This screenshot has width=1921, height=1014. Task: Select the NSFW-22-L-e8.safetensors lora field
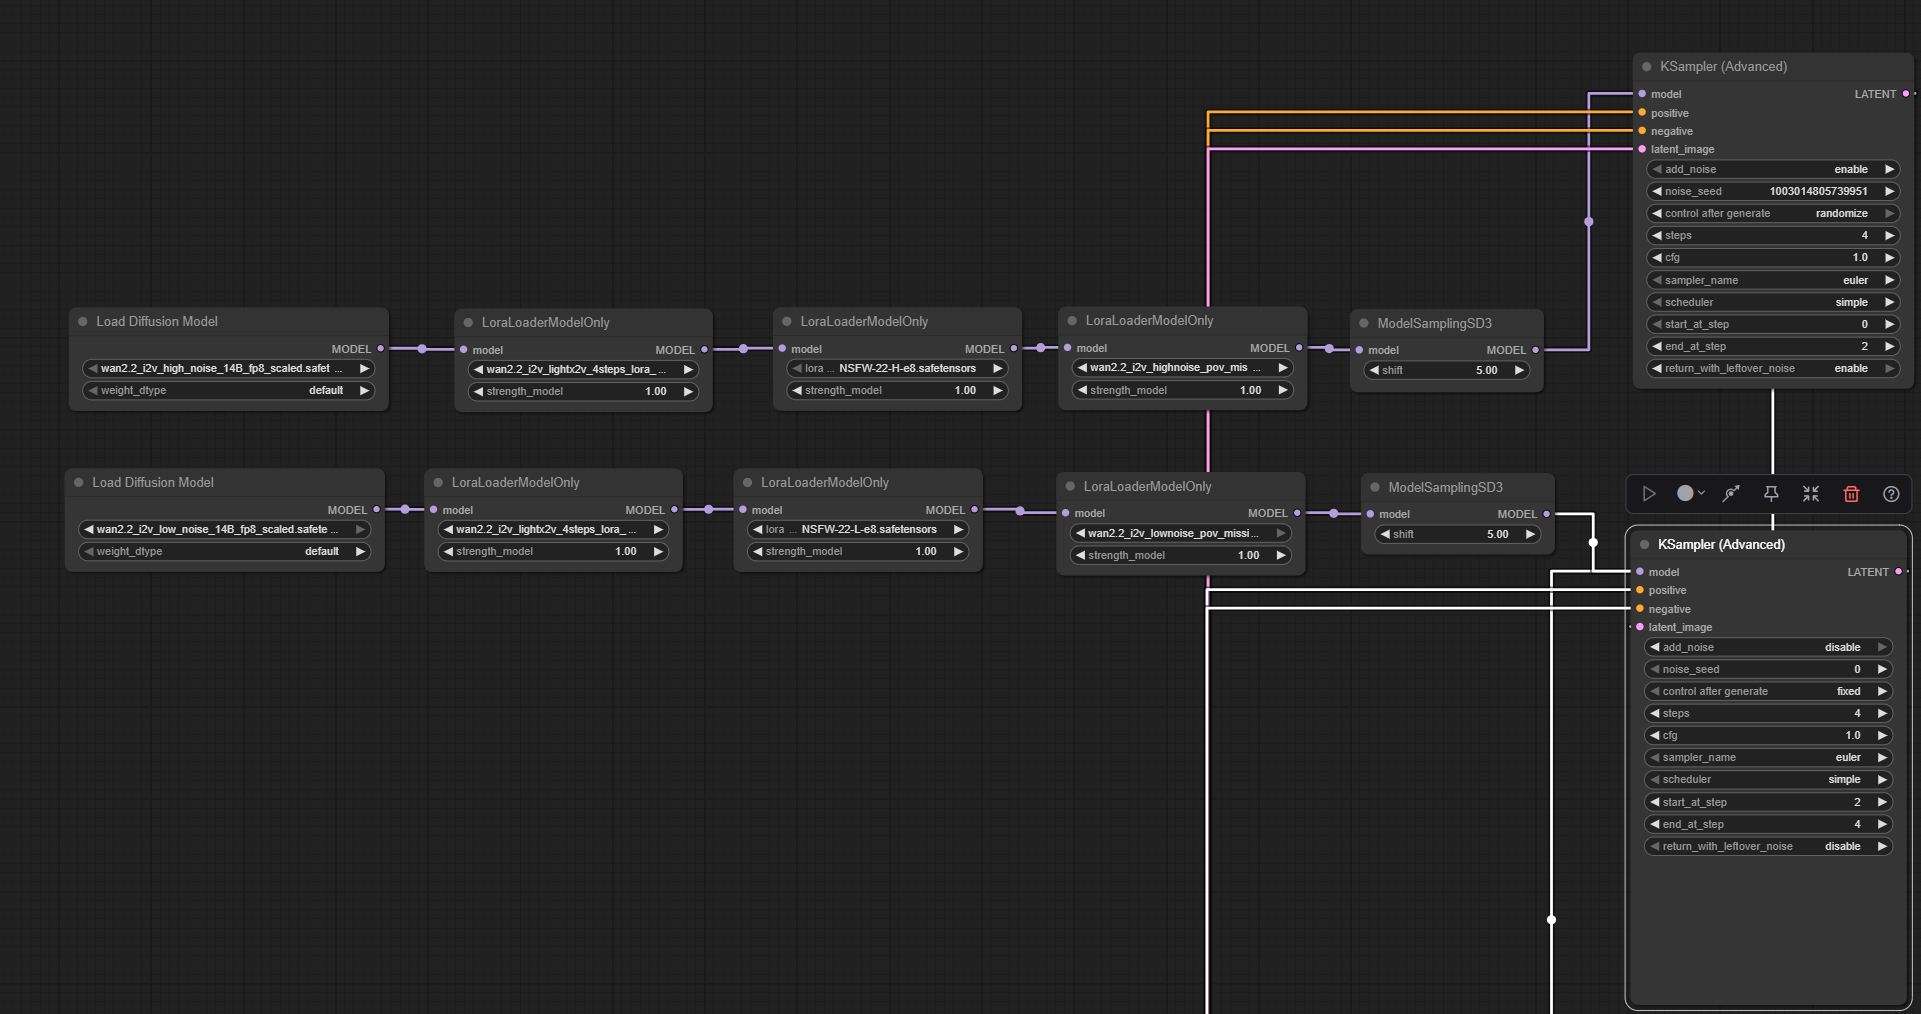click(859, 529)
